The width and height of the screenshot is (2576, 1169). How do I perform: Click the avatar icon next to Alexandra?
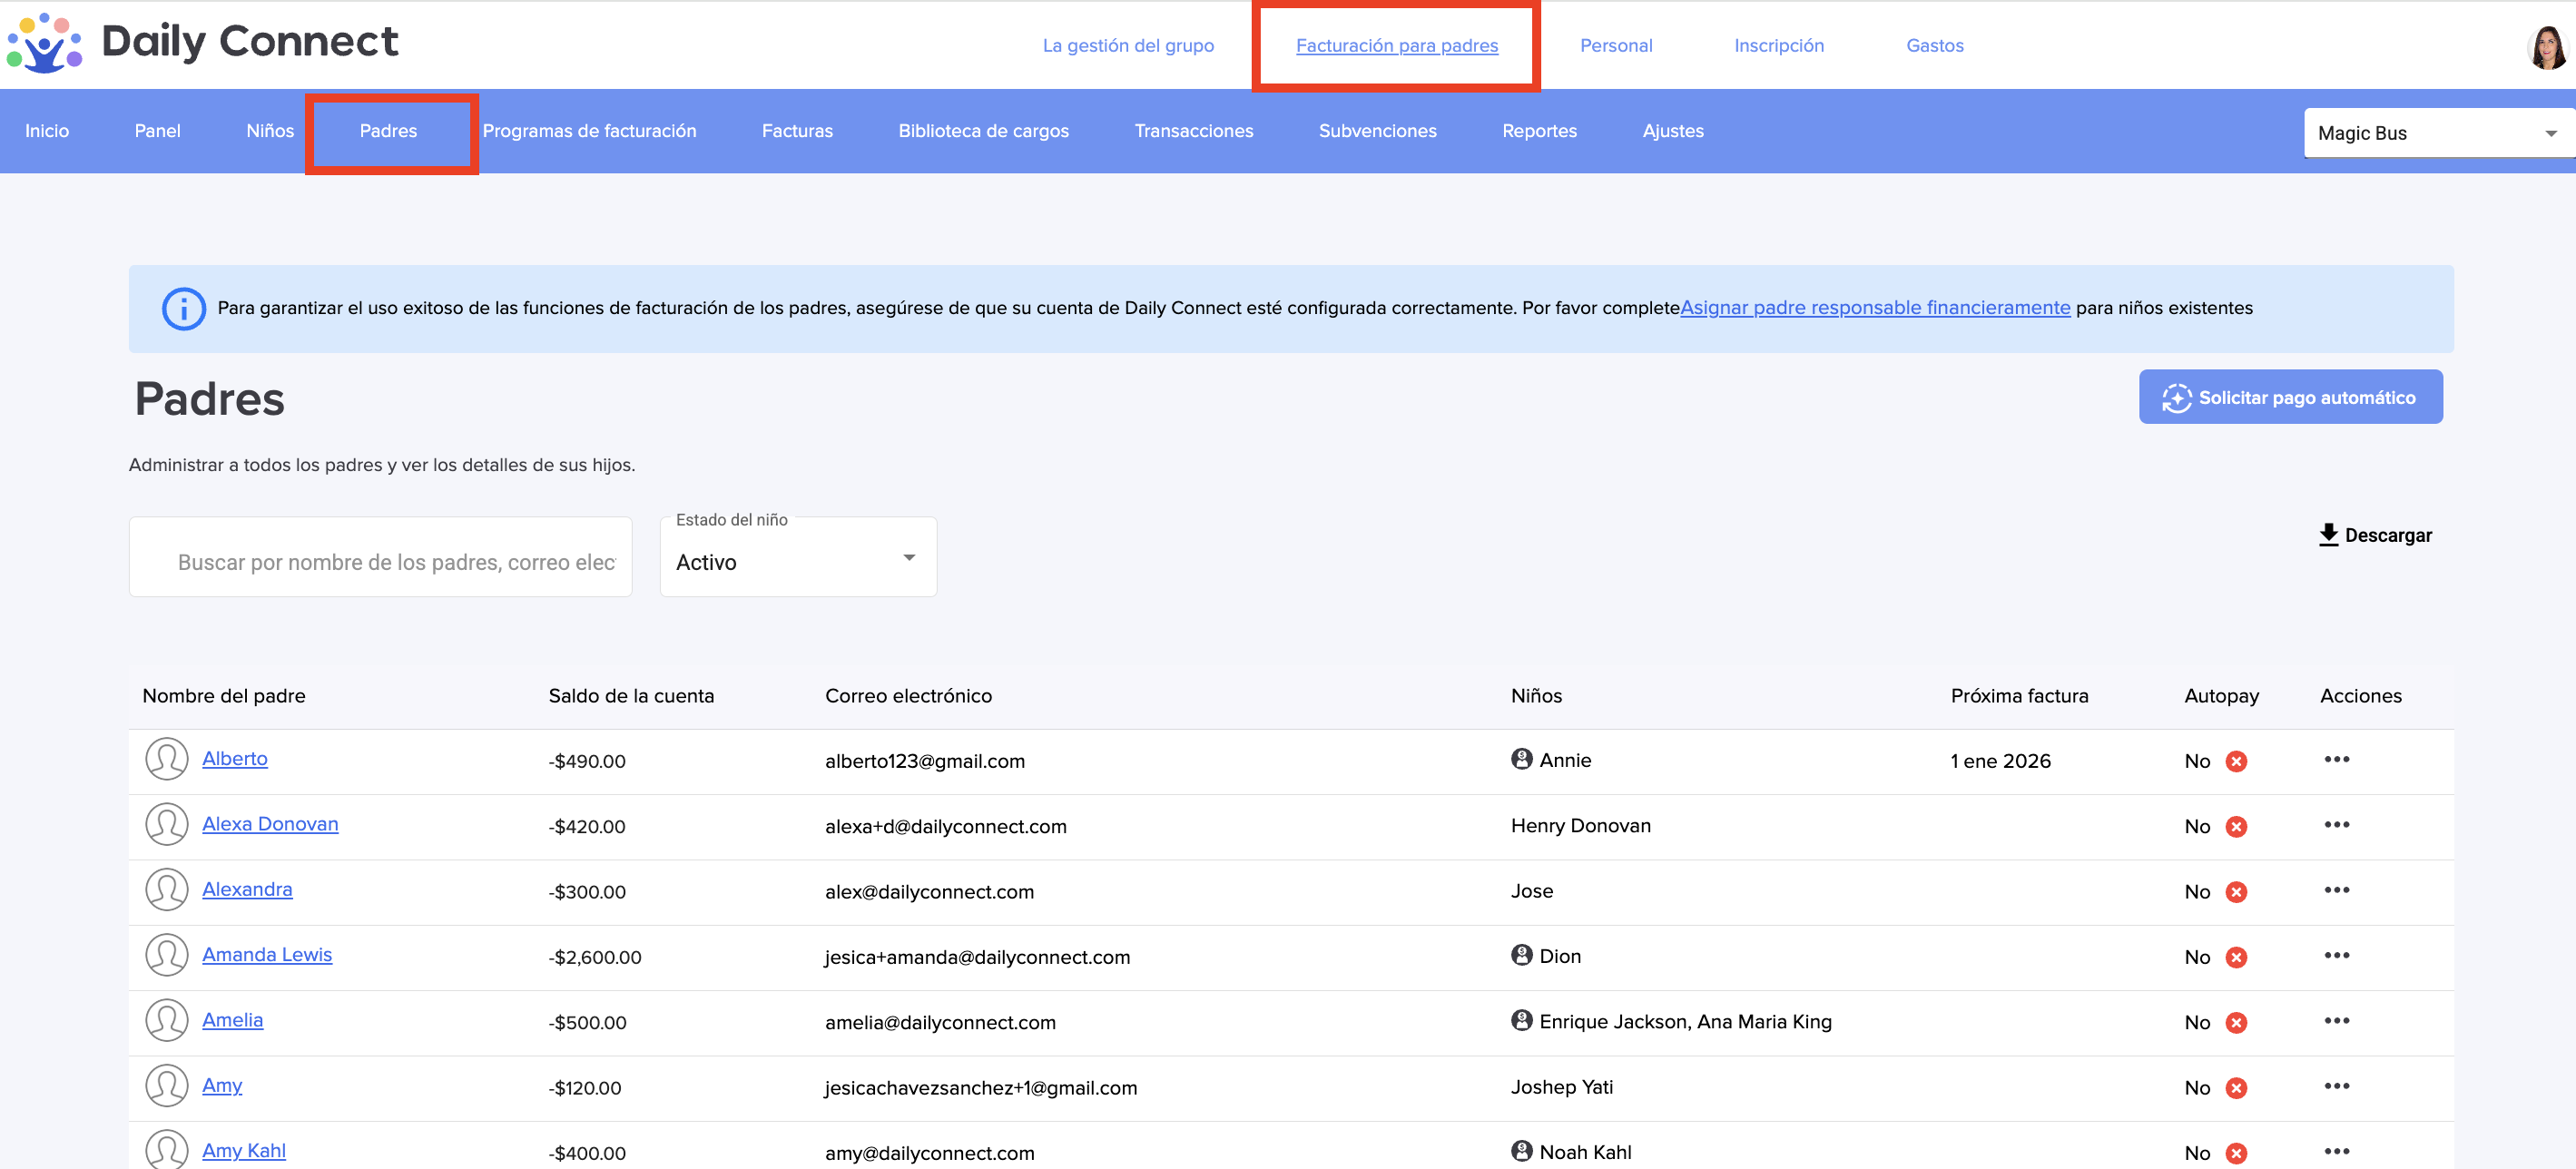166,890
